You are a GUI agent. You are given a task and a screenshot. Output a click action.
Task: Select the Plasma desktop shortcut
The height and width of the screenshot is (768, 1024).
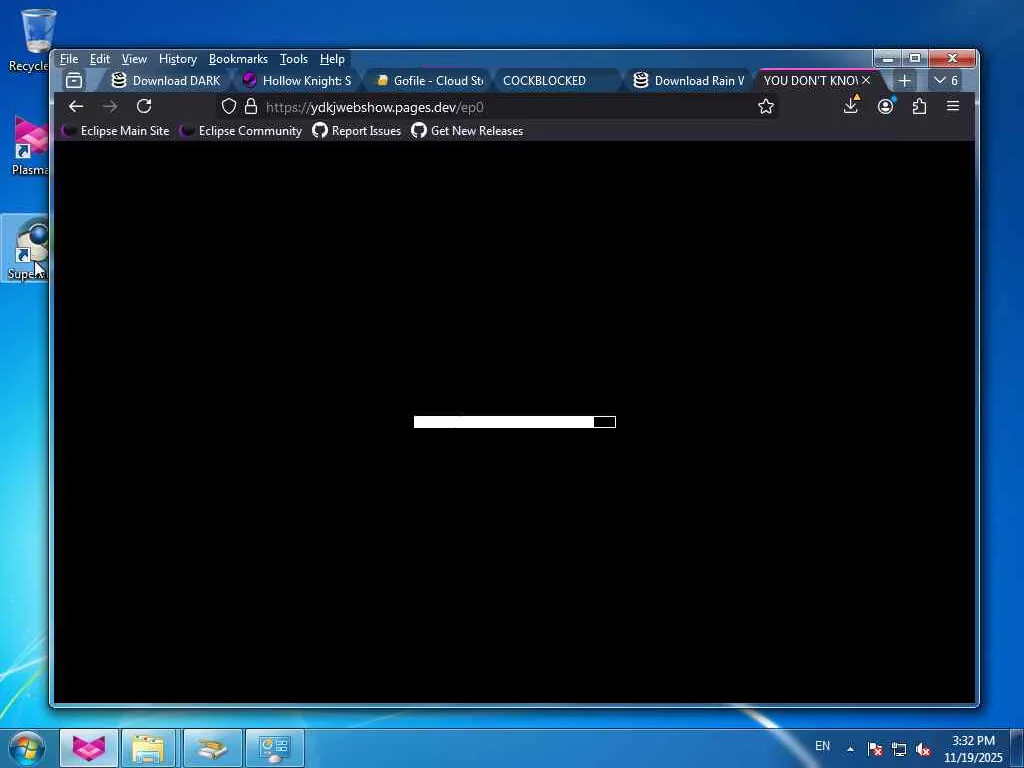(29, 145)
